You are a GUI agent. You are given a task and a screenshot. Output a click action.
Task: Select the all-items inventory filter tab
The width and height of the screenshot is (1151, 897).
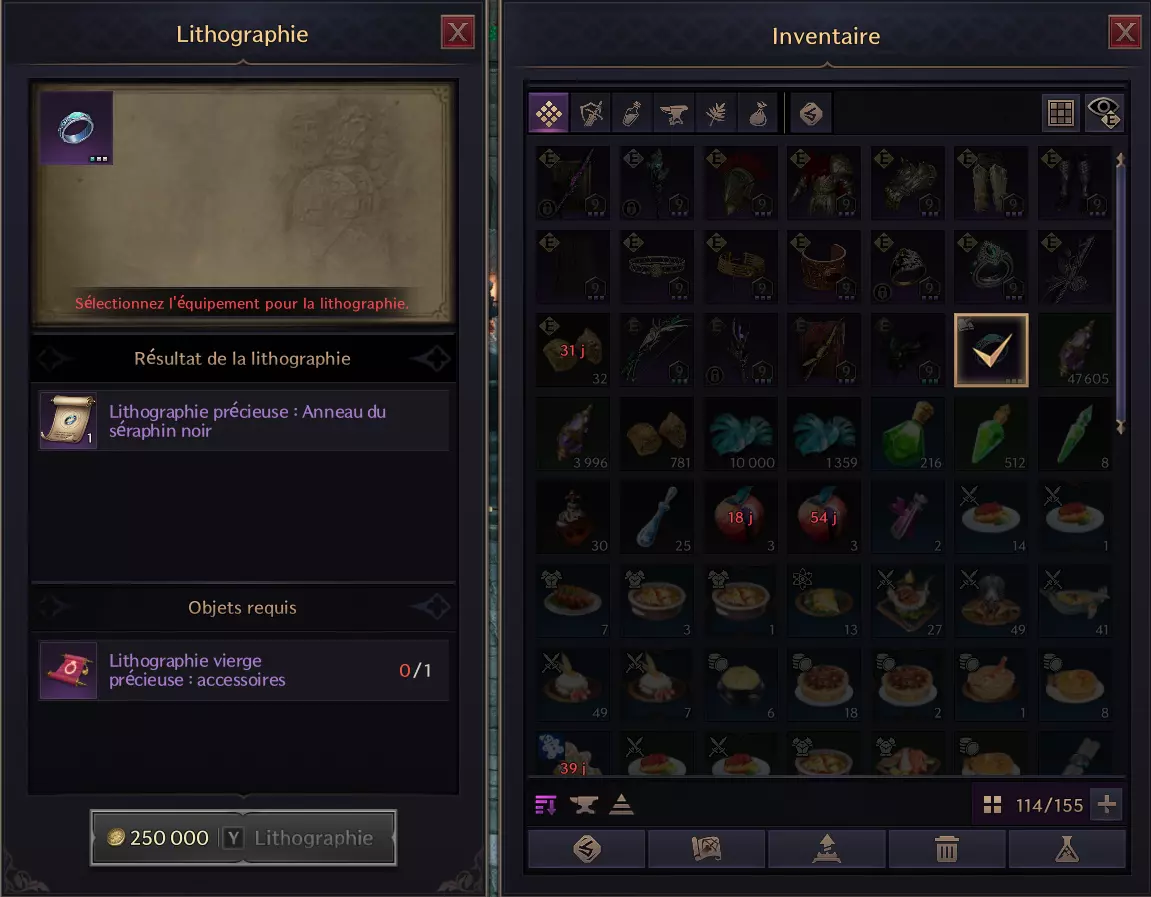click(548, 113)
